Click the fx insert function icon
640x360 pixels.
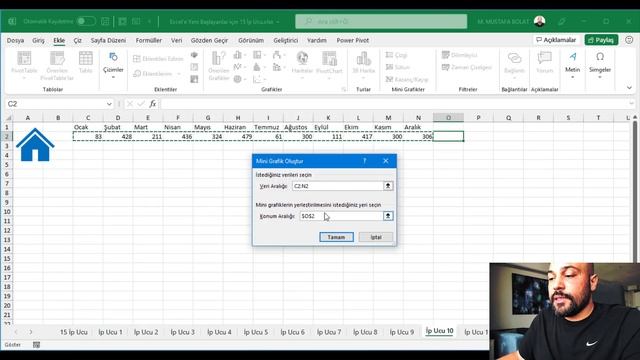(x=153, y=104)
